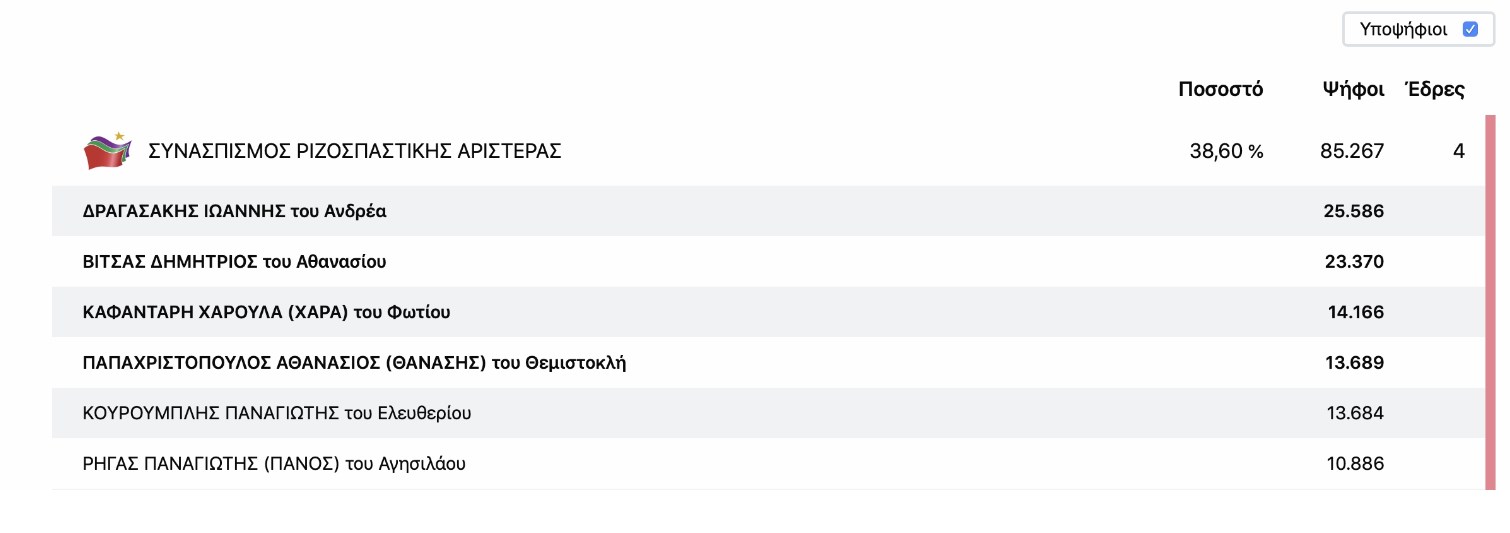Click the Ποσοστό column header
Screen dimensions: 1510x533
[1221, 89]
